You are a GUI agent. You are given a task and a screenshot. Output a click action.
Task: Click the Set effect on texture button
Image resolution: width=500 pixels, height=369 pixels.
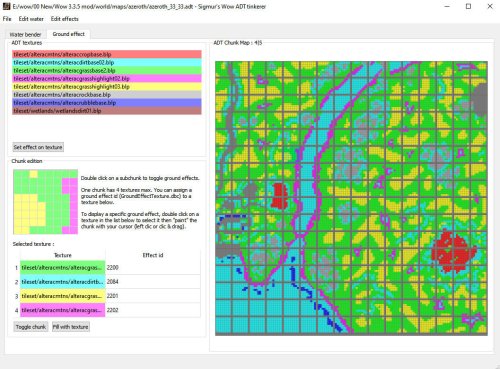pyautogui.click(x=38, y=147)
